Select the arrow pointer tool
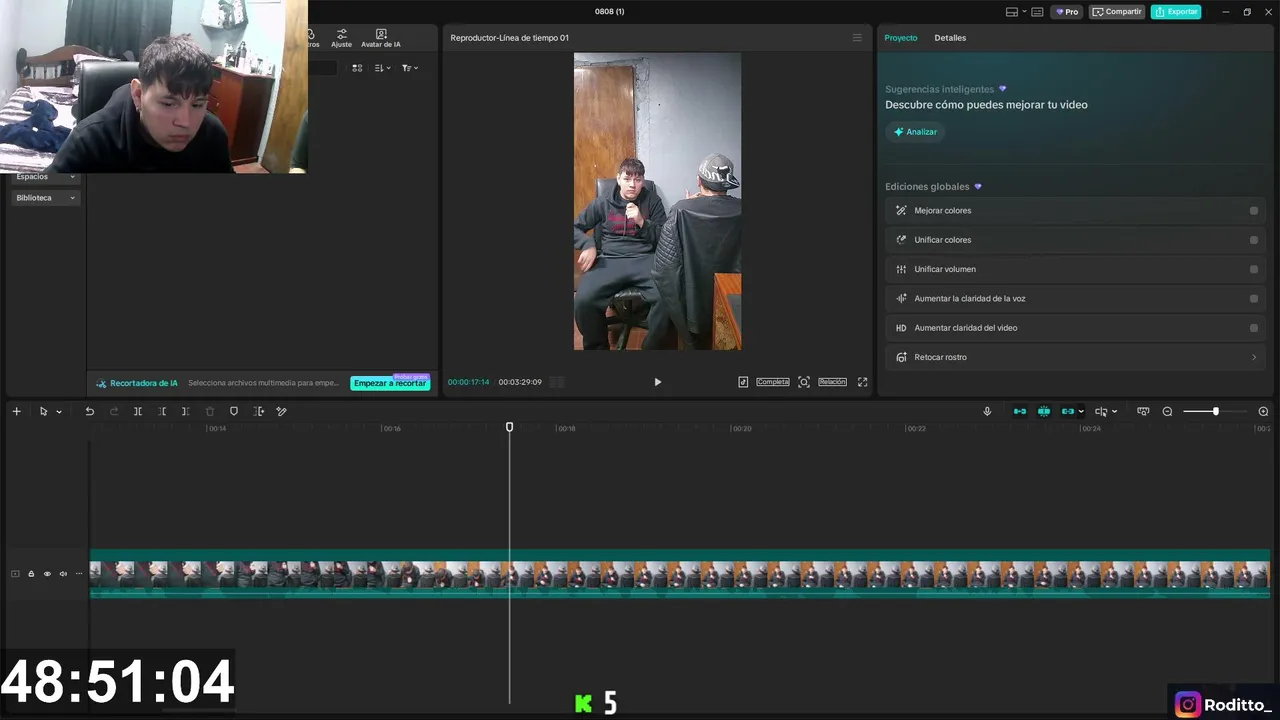Screen dimensions: 1280x720 [43, 411]
